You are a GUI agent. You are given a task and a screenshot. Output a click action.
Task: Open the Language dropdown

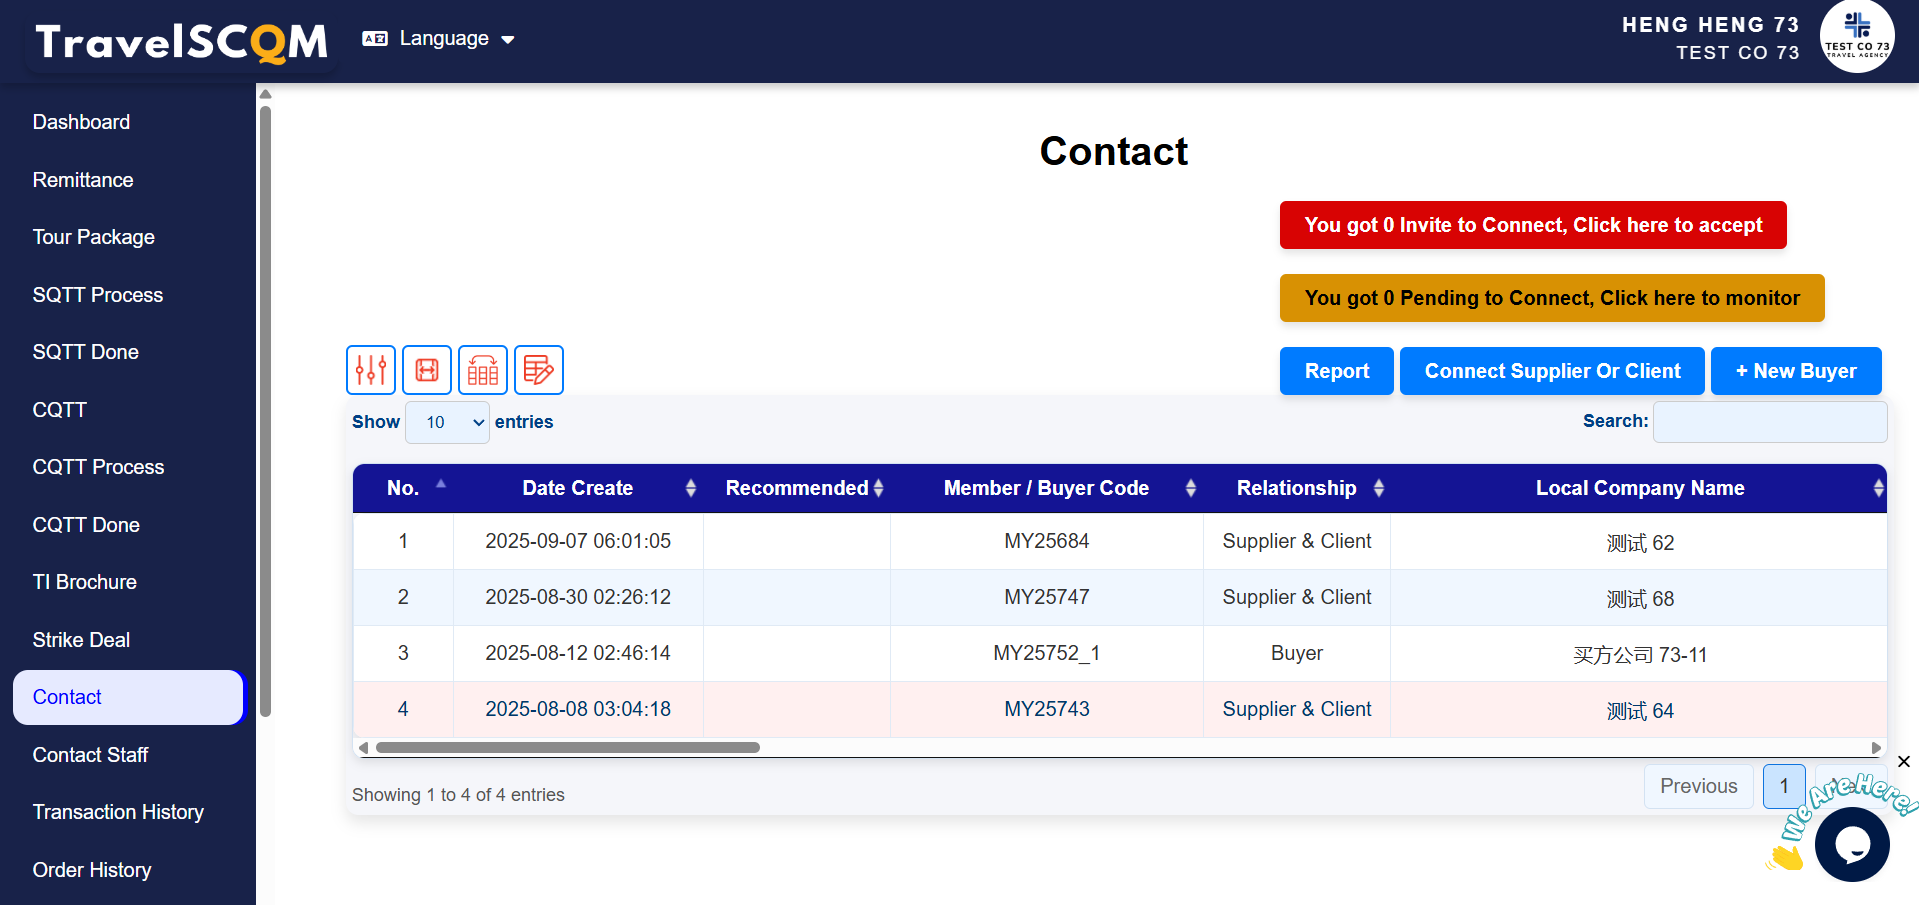[440, 39]
